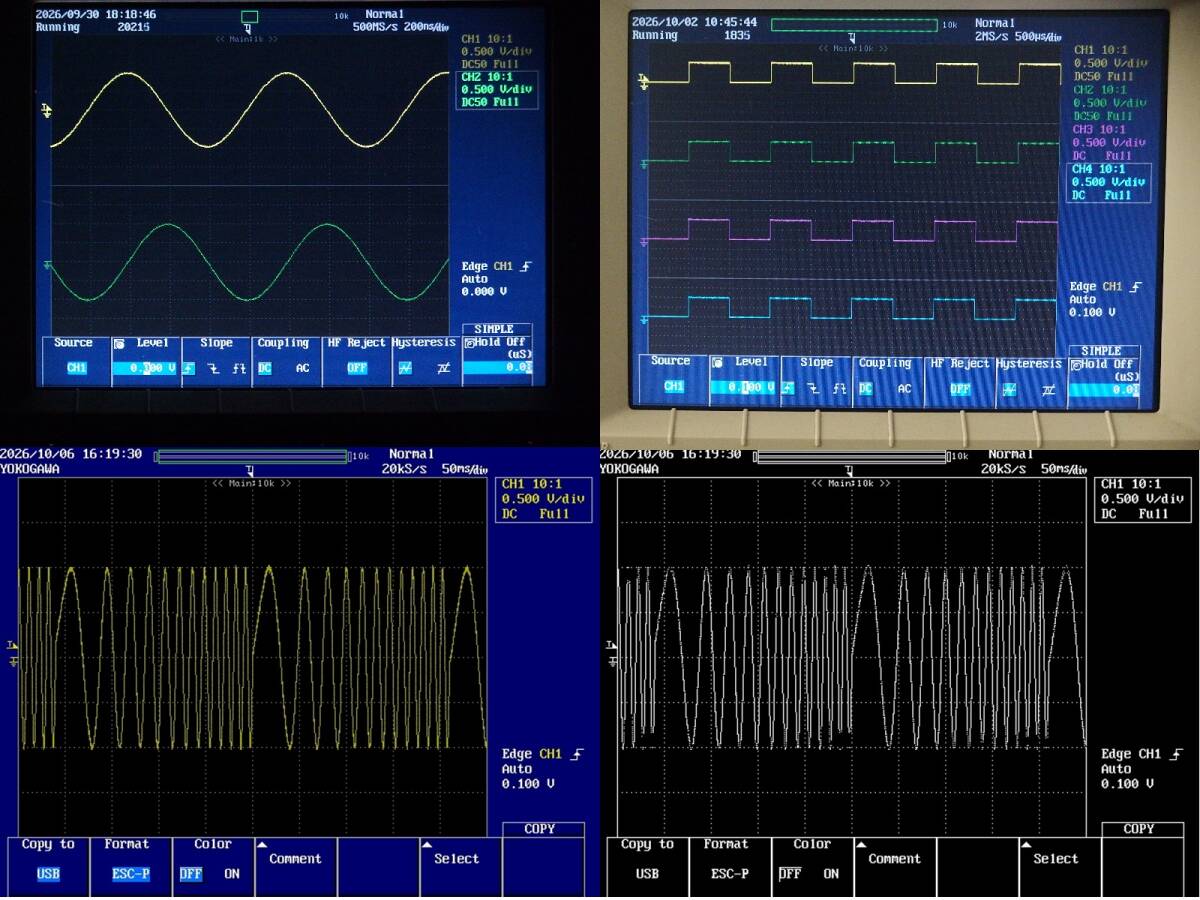1200x900 pixels.
Task: Expand Select submenu on blue screen
Action: click(459, 866)
